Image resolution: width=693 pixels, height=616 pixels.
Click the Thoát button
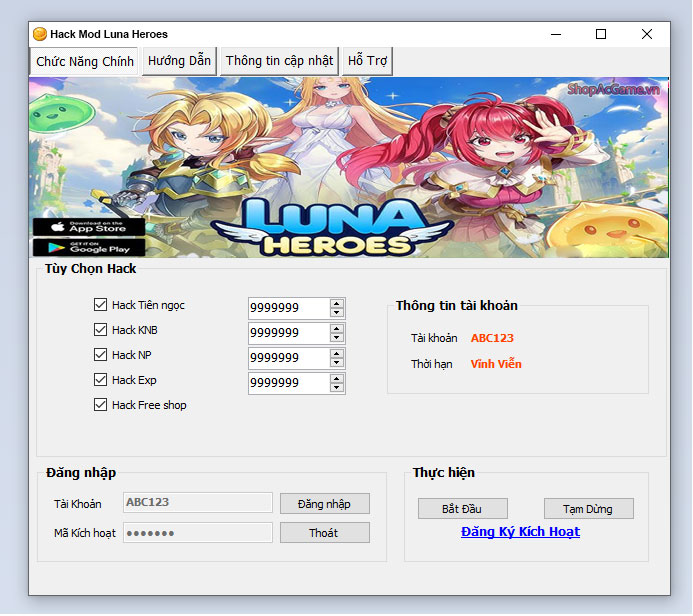pyautogui.click(x=324, y=533)
